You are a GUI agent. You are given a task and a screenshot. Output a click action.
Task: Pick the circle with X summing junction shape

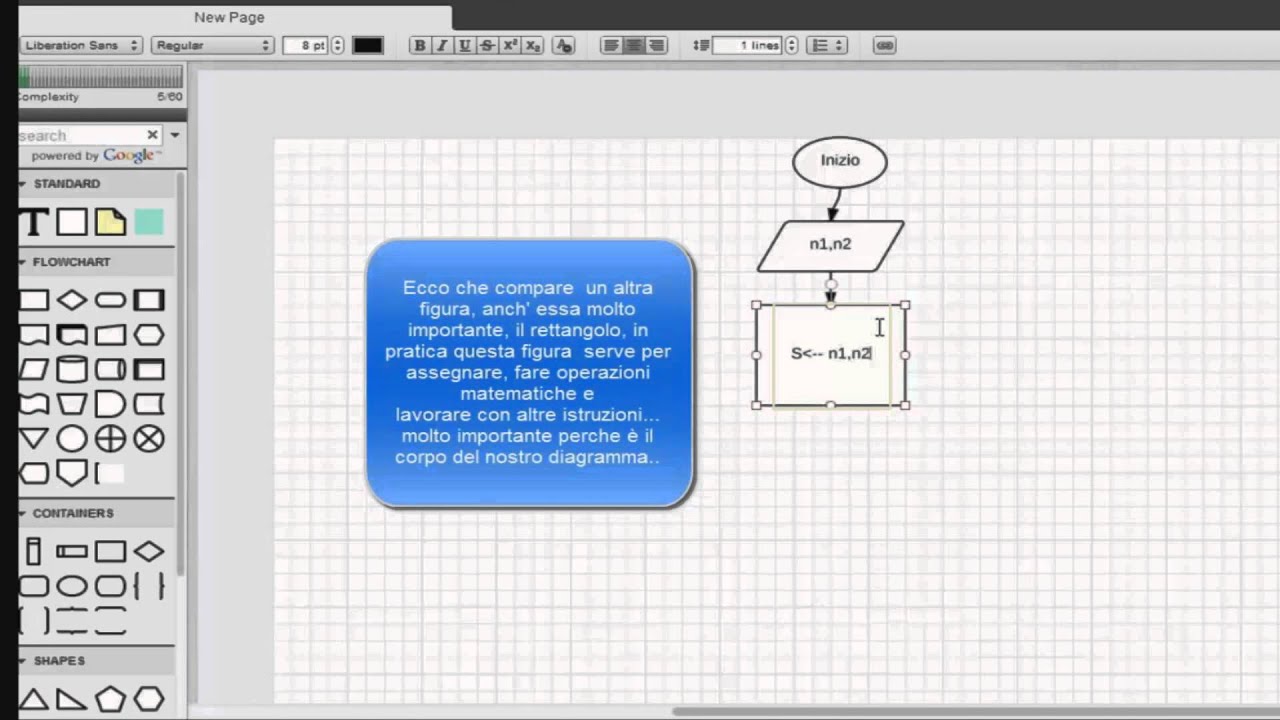point(149,438)
